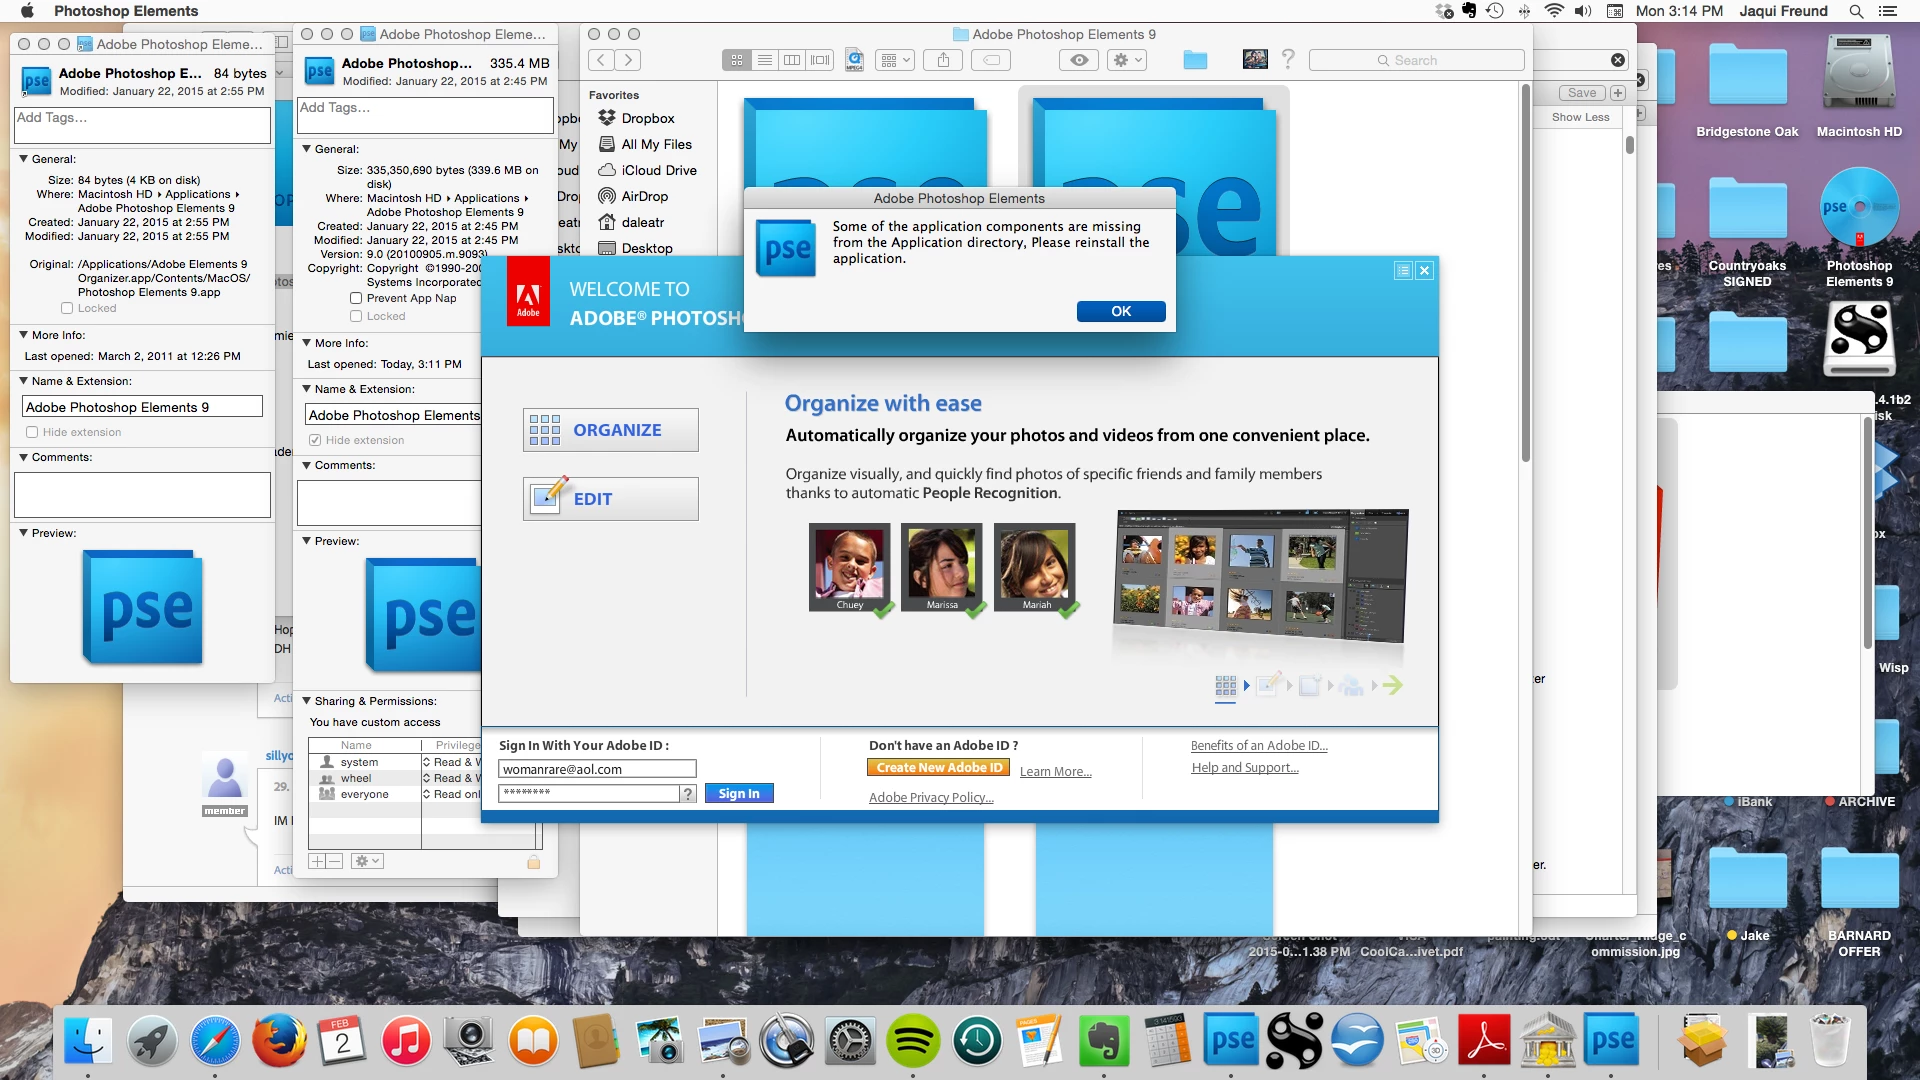Open the Photoshop Elements menu bar item

tap(126, 11)
